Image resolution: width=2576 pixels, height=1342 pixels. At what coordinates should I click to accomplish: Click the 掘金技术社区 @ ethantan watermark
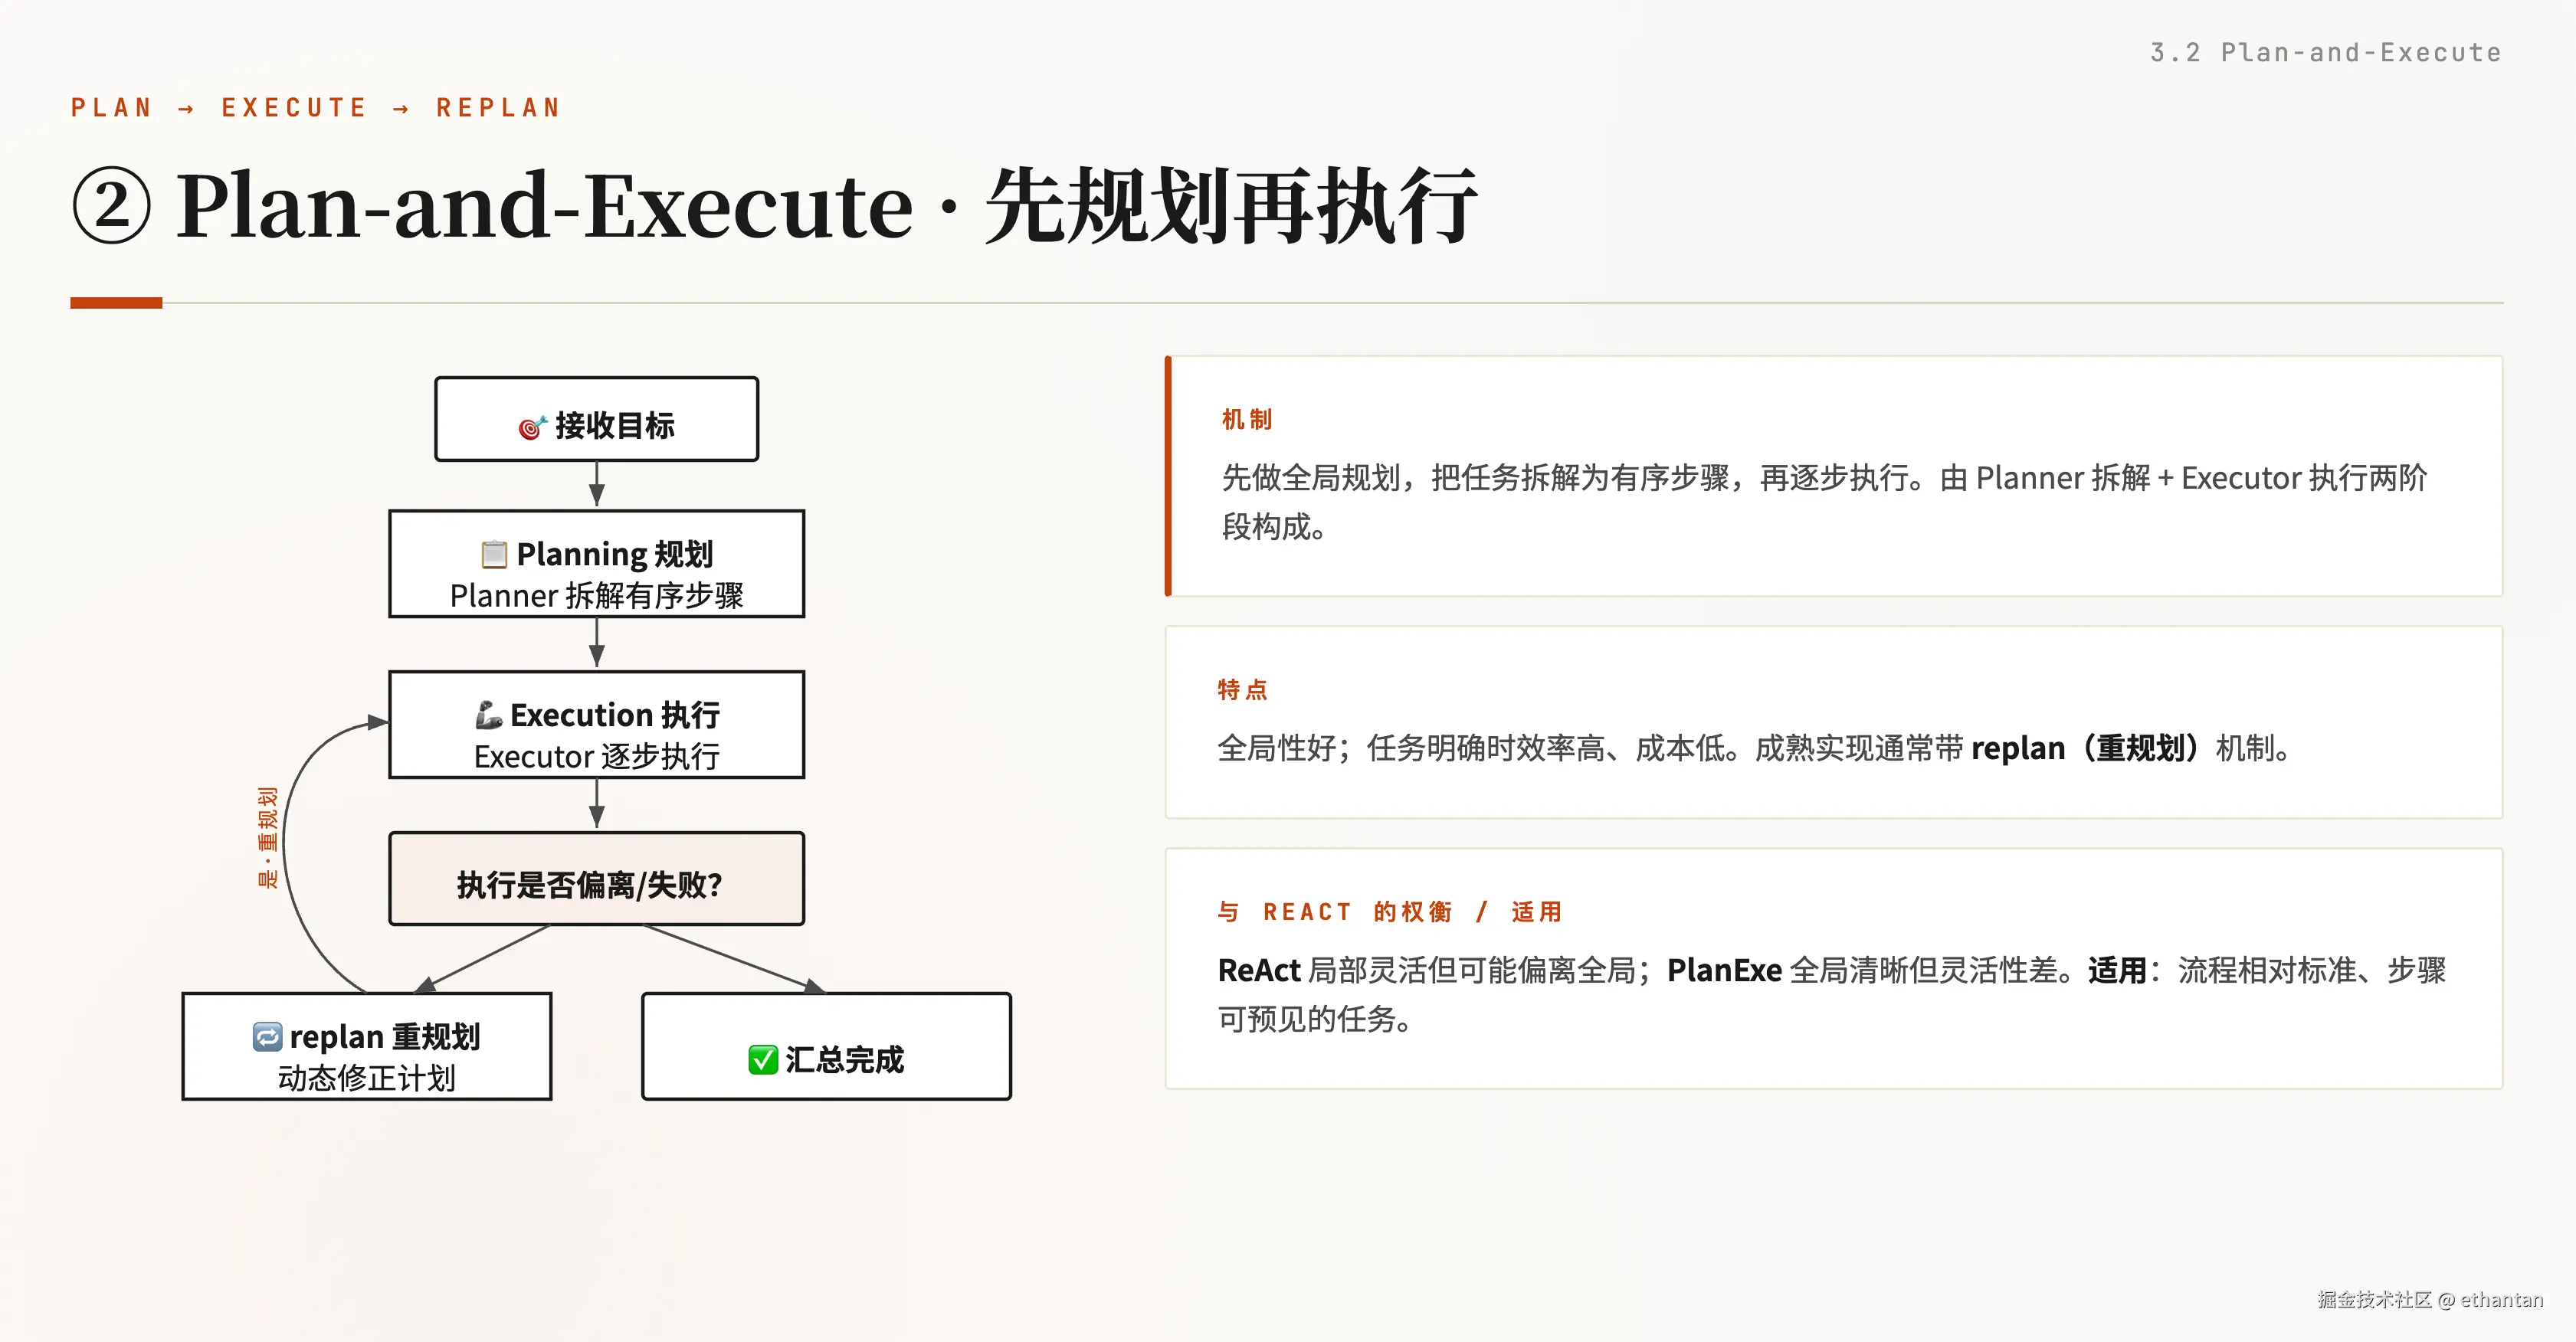click(x=2430, y=1299)
